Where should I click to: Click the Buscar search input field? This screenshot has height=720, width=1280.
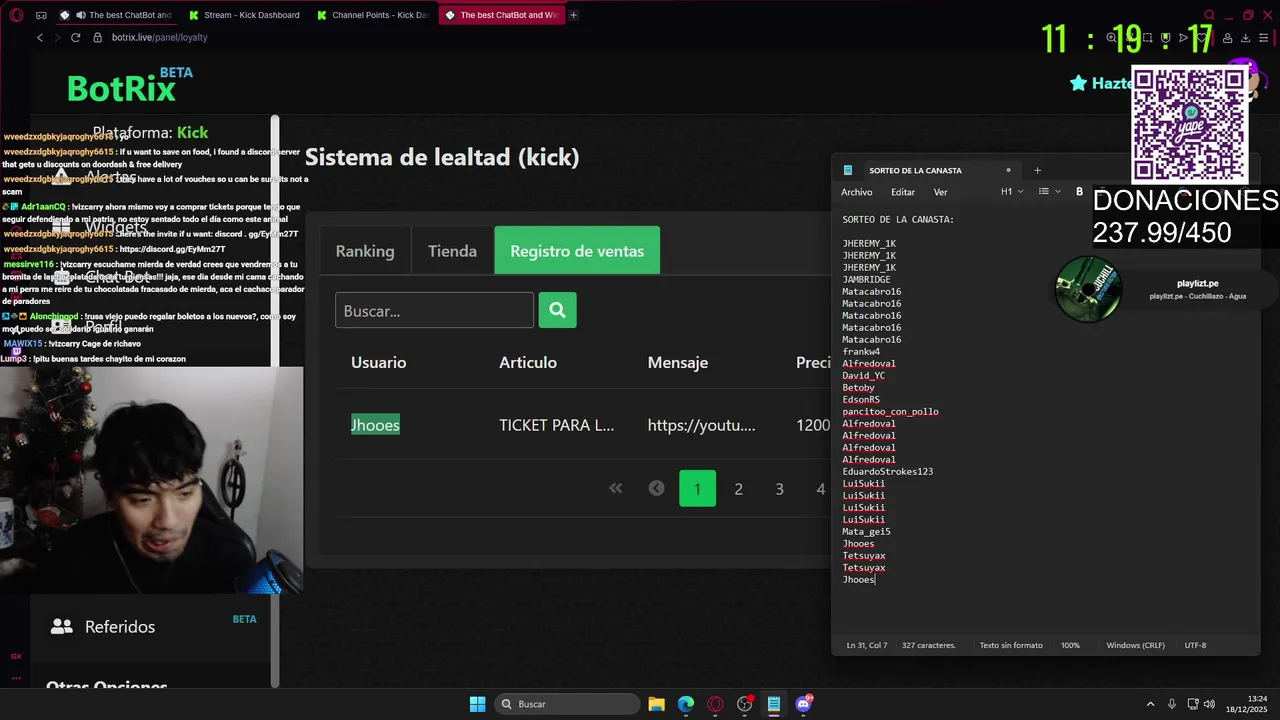pos(434,310)
